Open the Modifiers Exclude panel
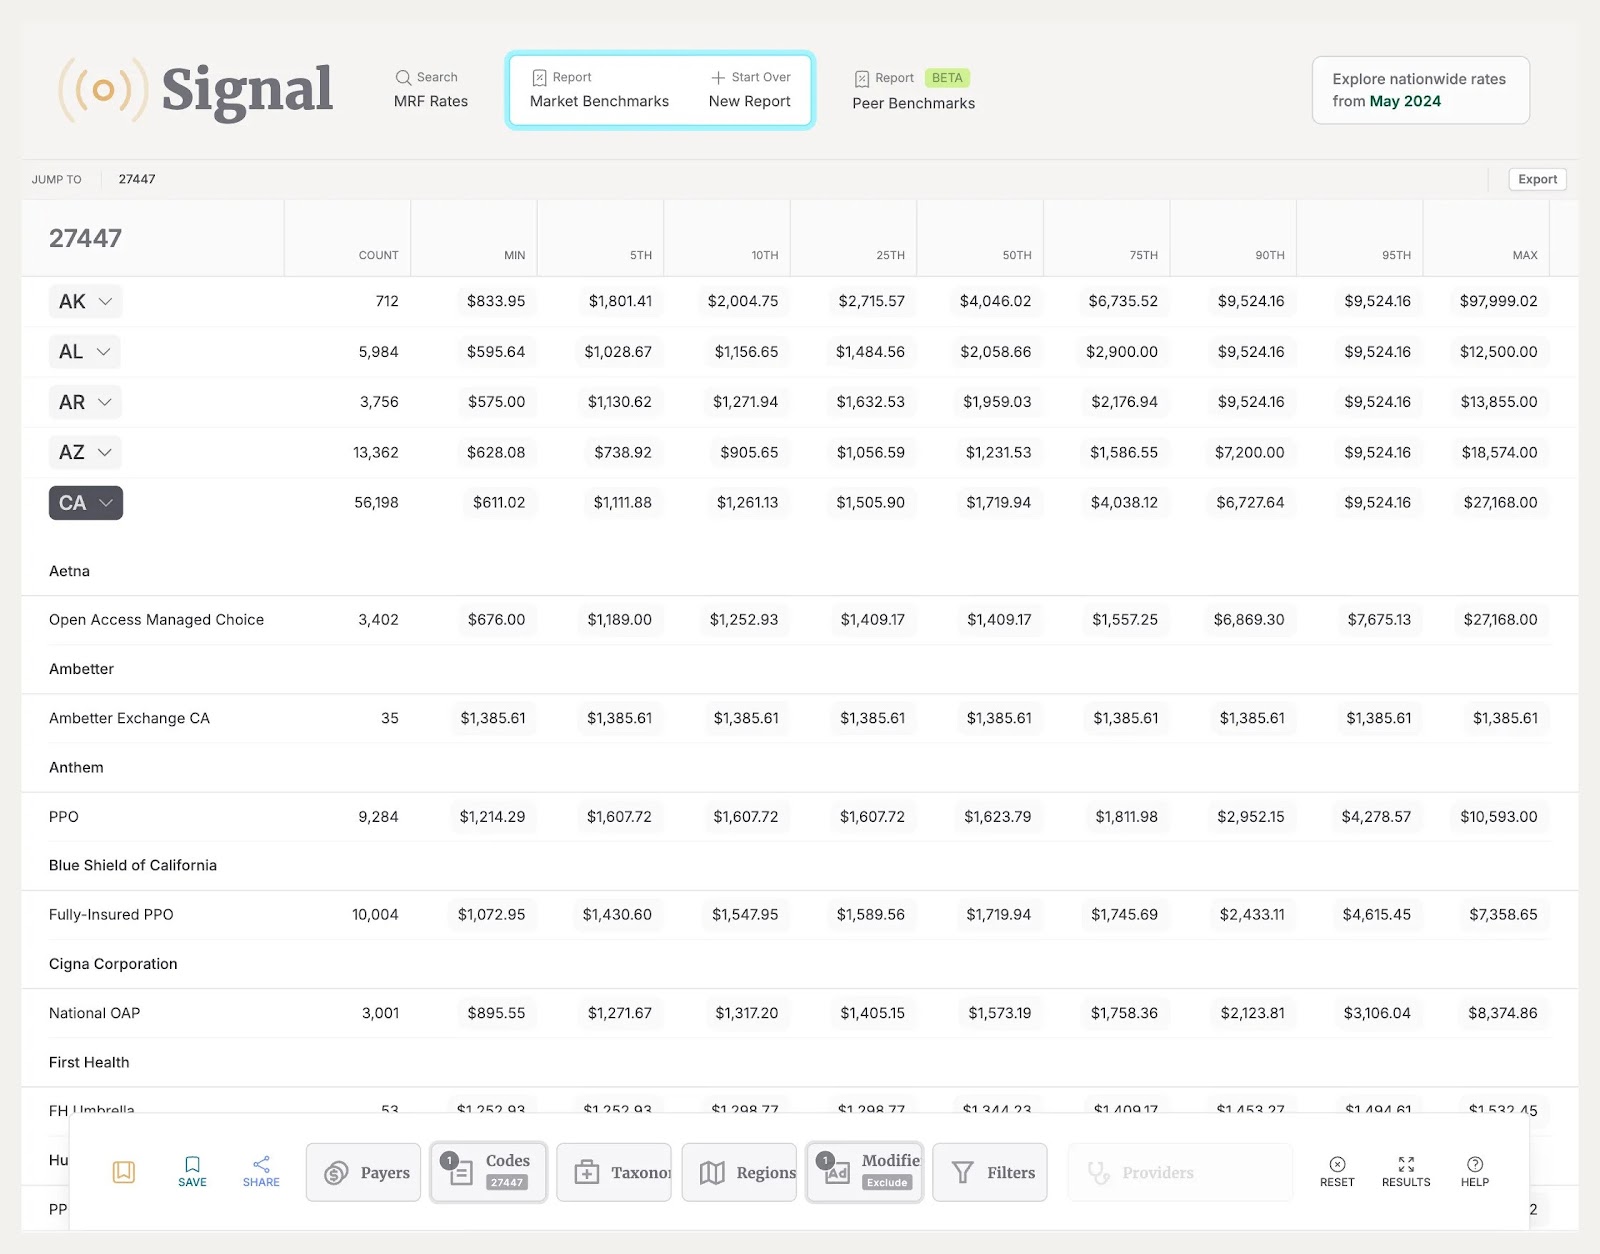This screenshot has width=1600, height=1254. pos(865,1172)
